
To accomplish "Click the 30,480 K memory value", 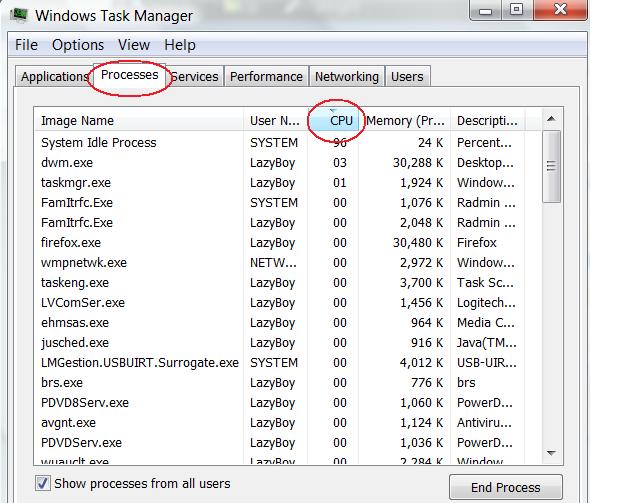I will click(418, 243).
